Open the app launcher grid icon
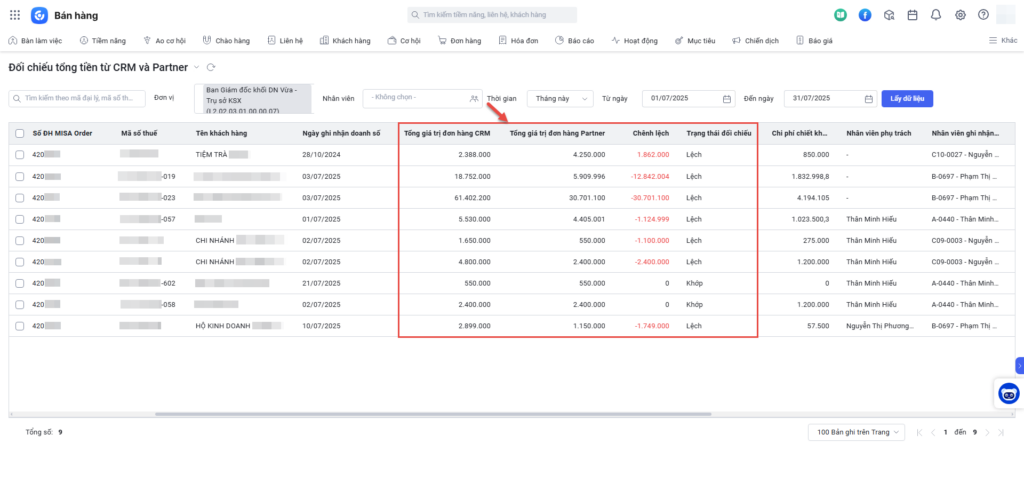Image resolution: width=1024 pixels, height=490 pixels. 13,15
